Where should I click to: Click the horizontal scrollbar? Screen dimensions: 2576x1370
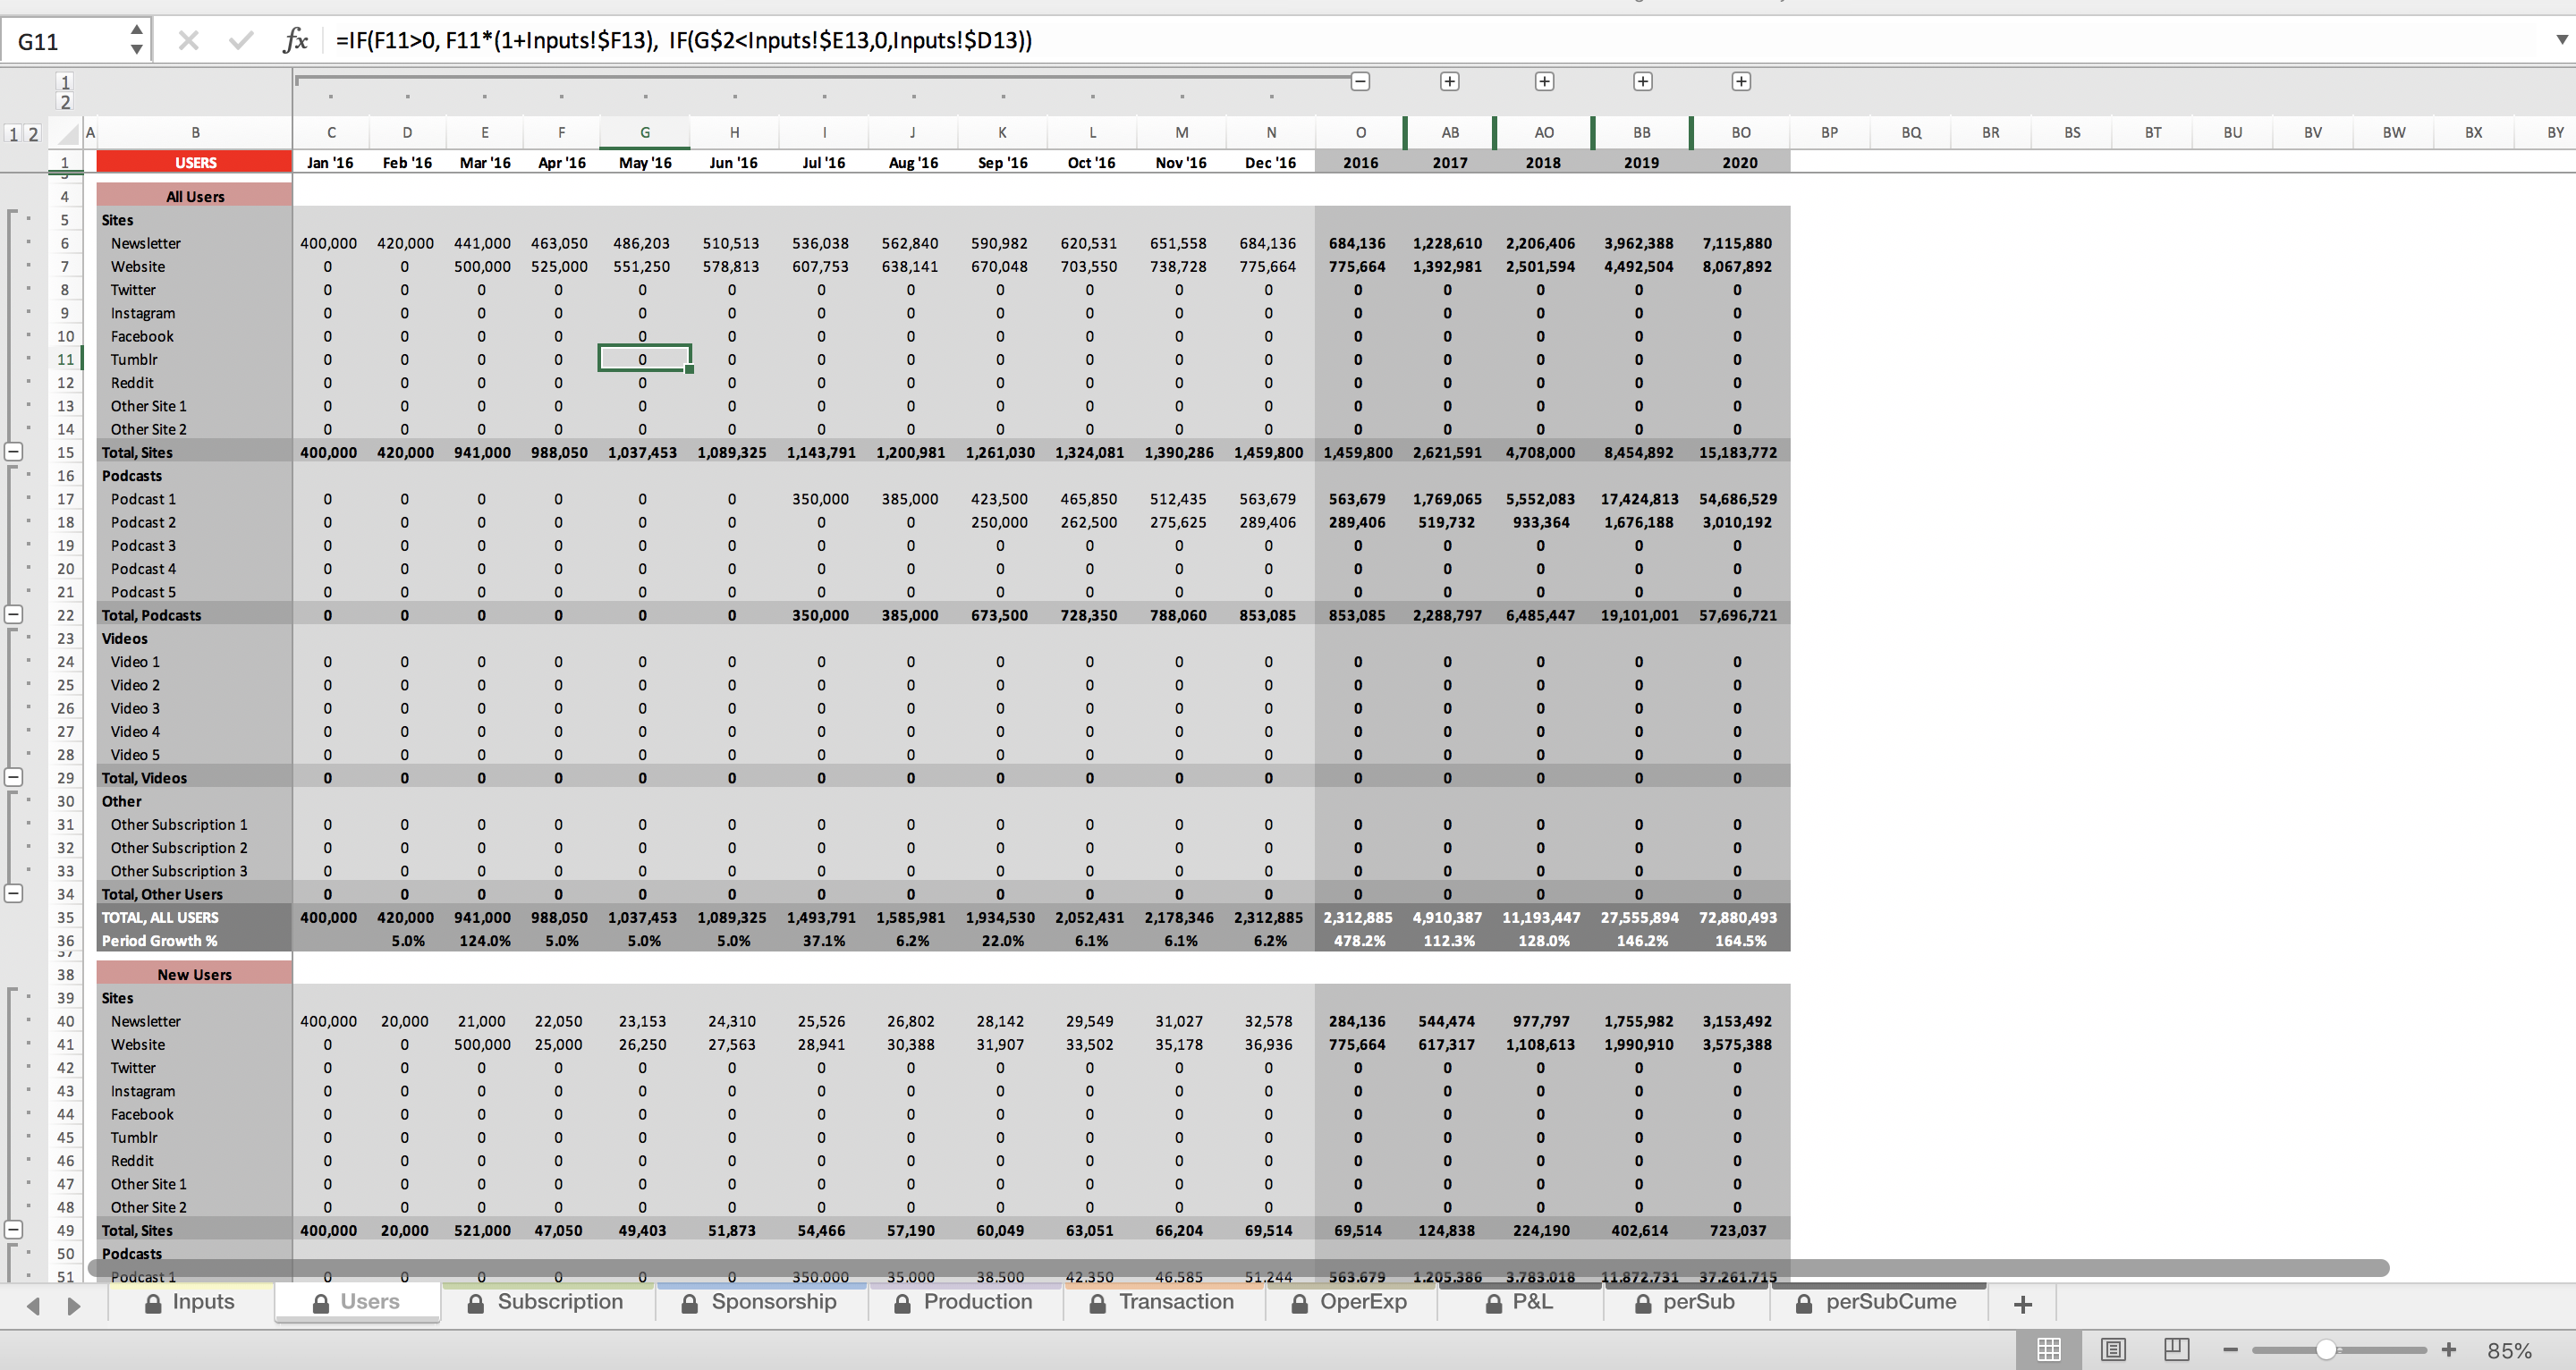[x=1238, y=1268]
